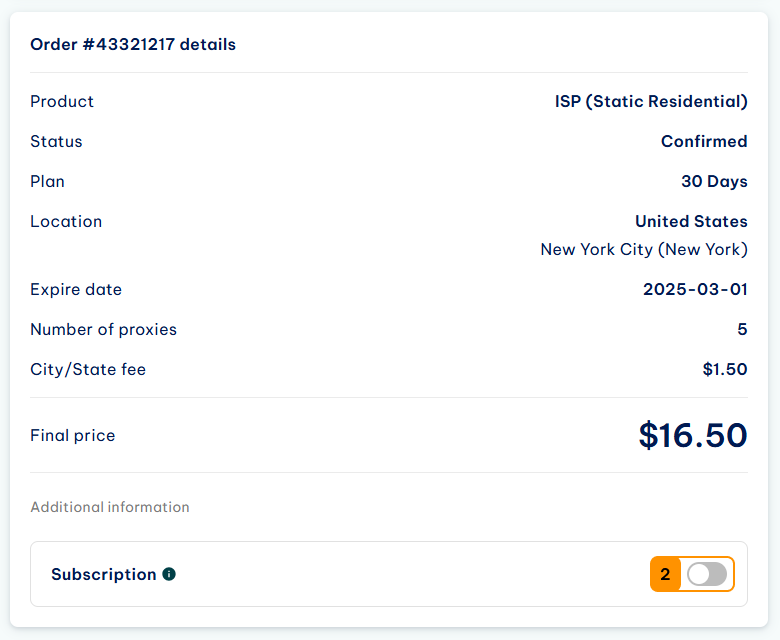Select the New York City (New York) text
The width and height of the screenshot is (780, 640).
644,249
